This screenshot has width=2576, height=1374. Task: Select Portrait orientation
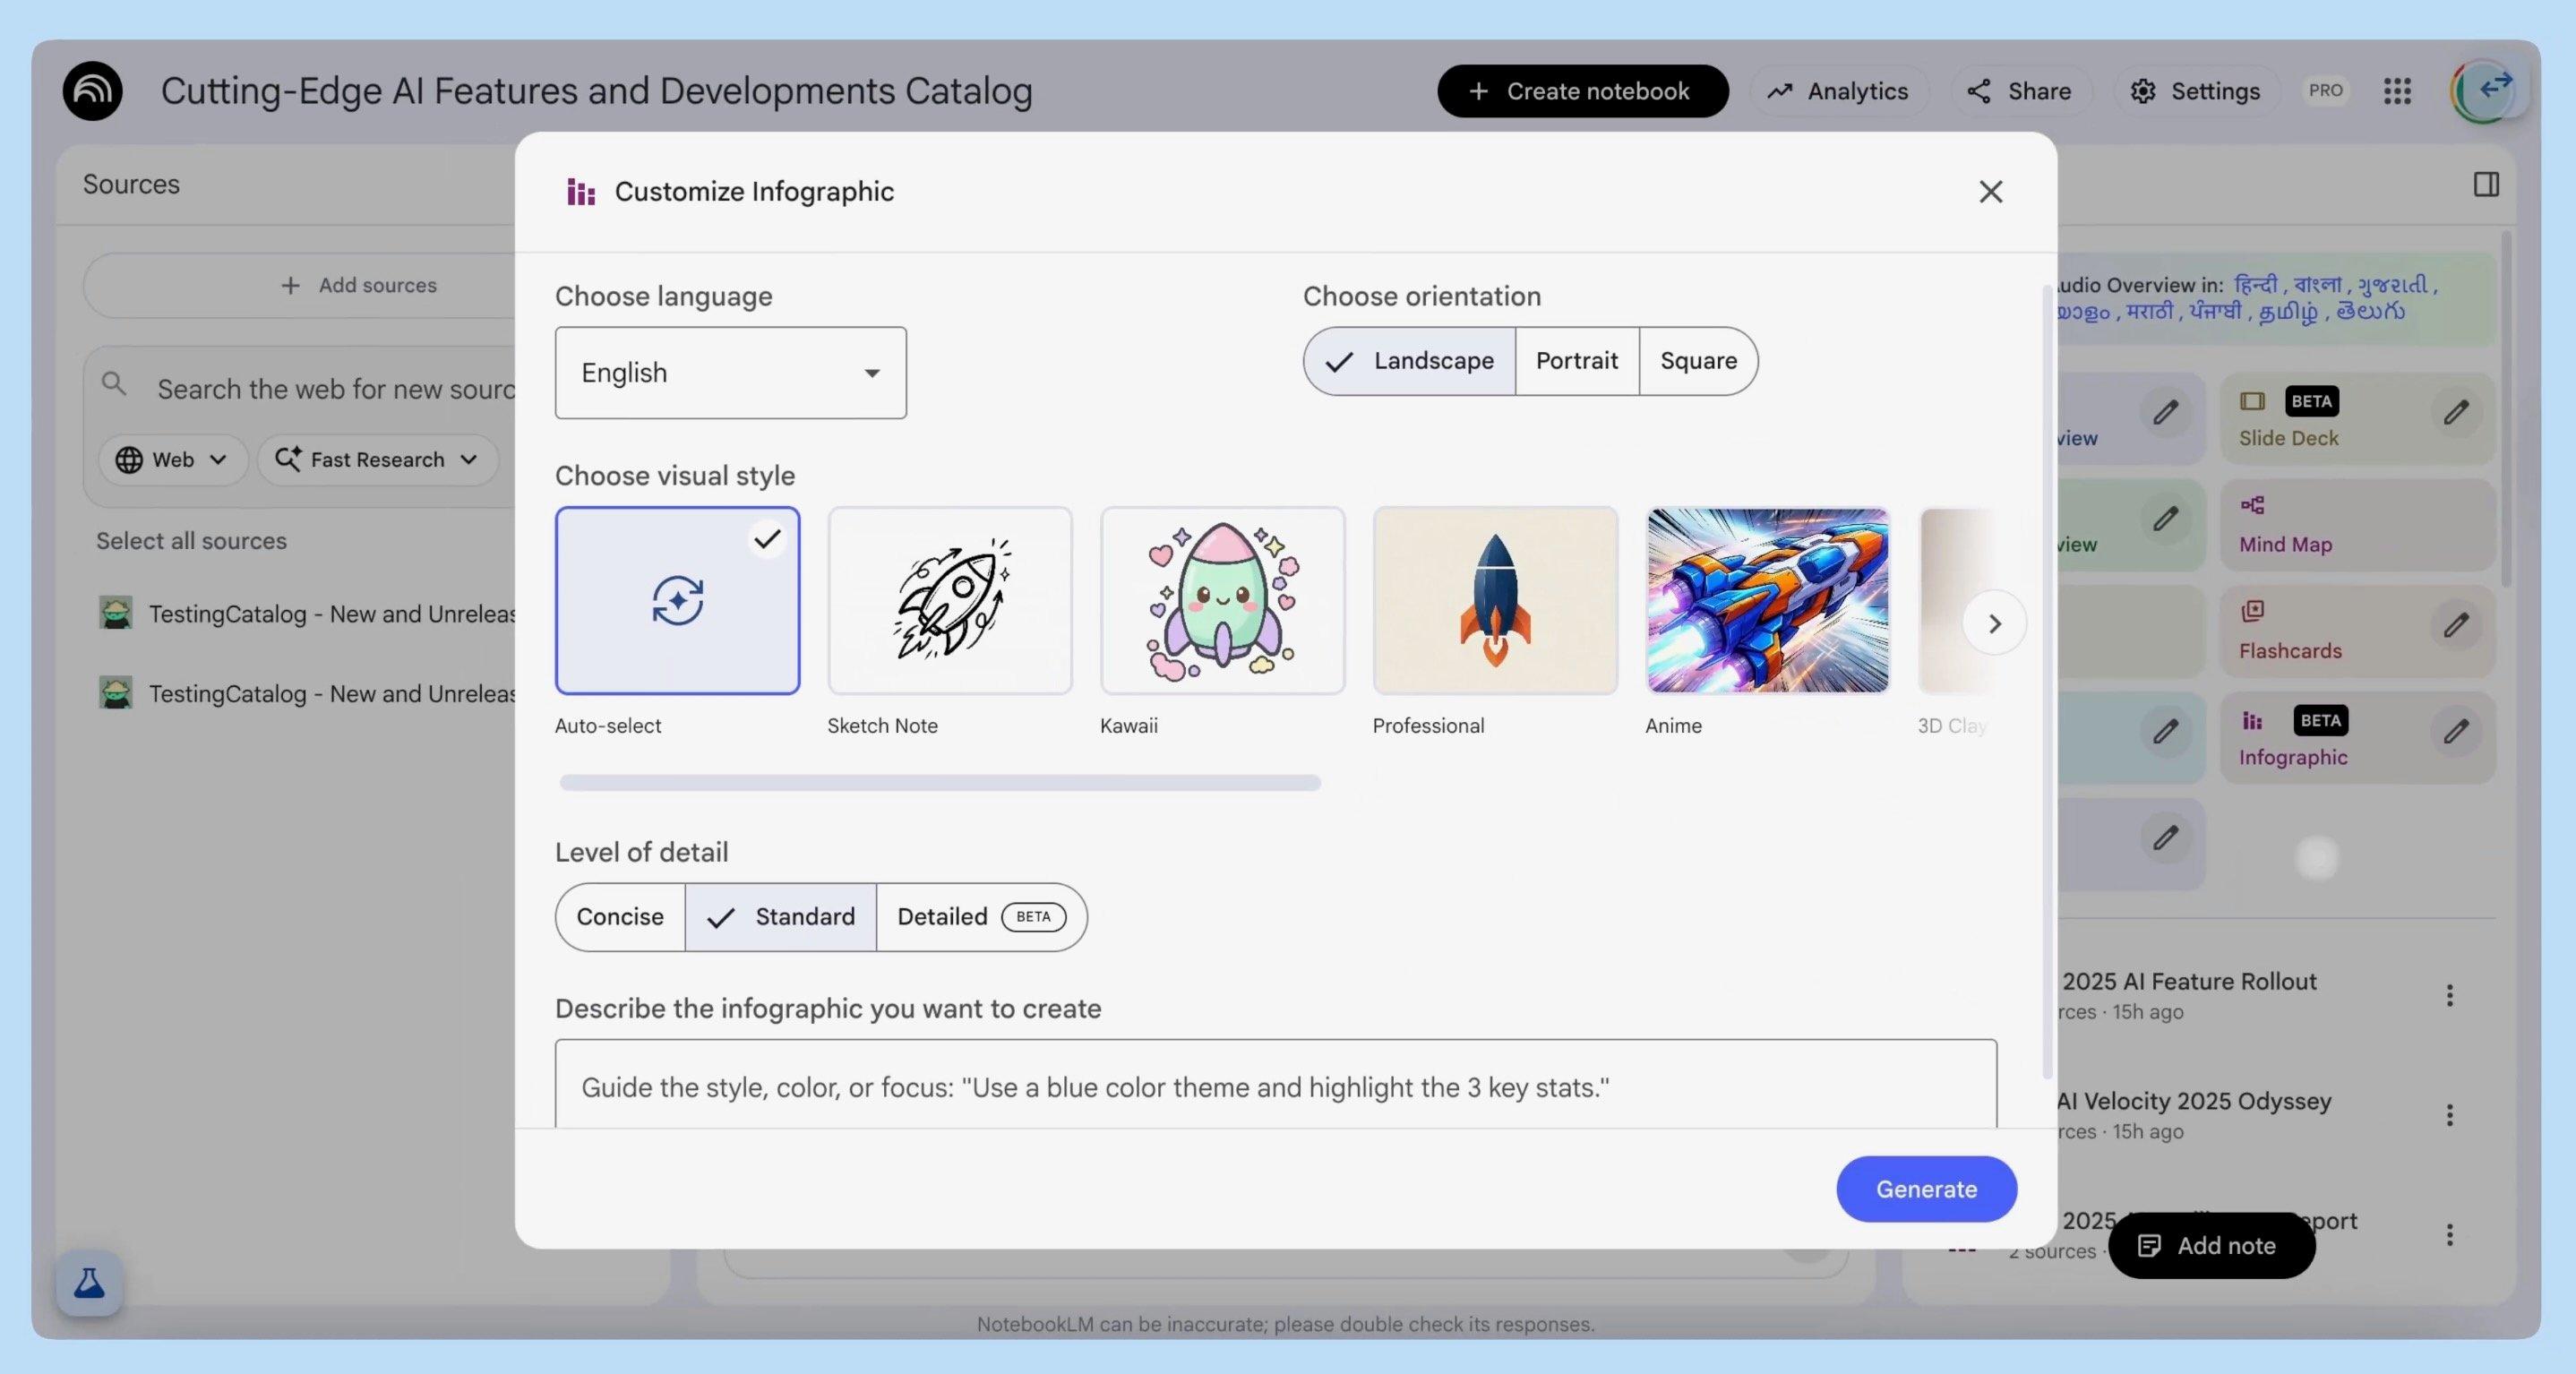1576,361
